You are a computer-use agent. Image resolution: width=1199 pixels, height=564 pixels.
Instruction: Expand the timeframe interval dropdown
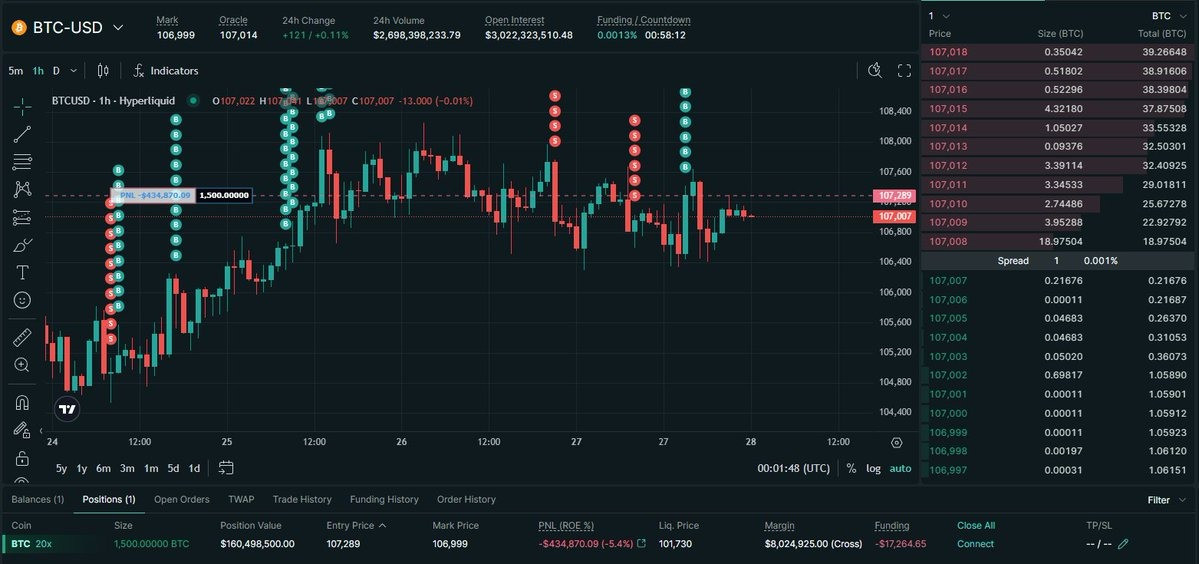(x=73, y=71)
